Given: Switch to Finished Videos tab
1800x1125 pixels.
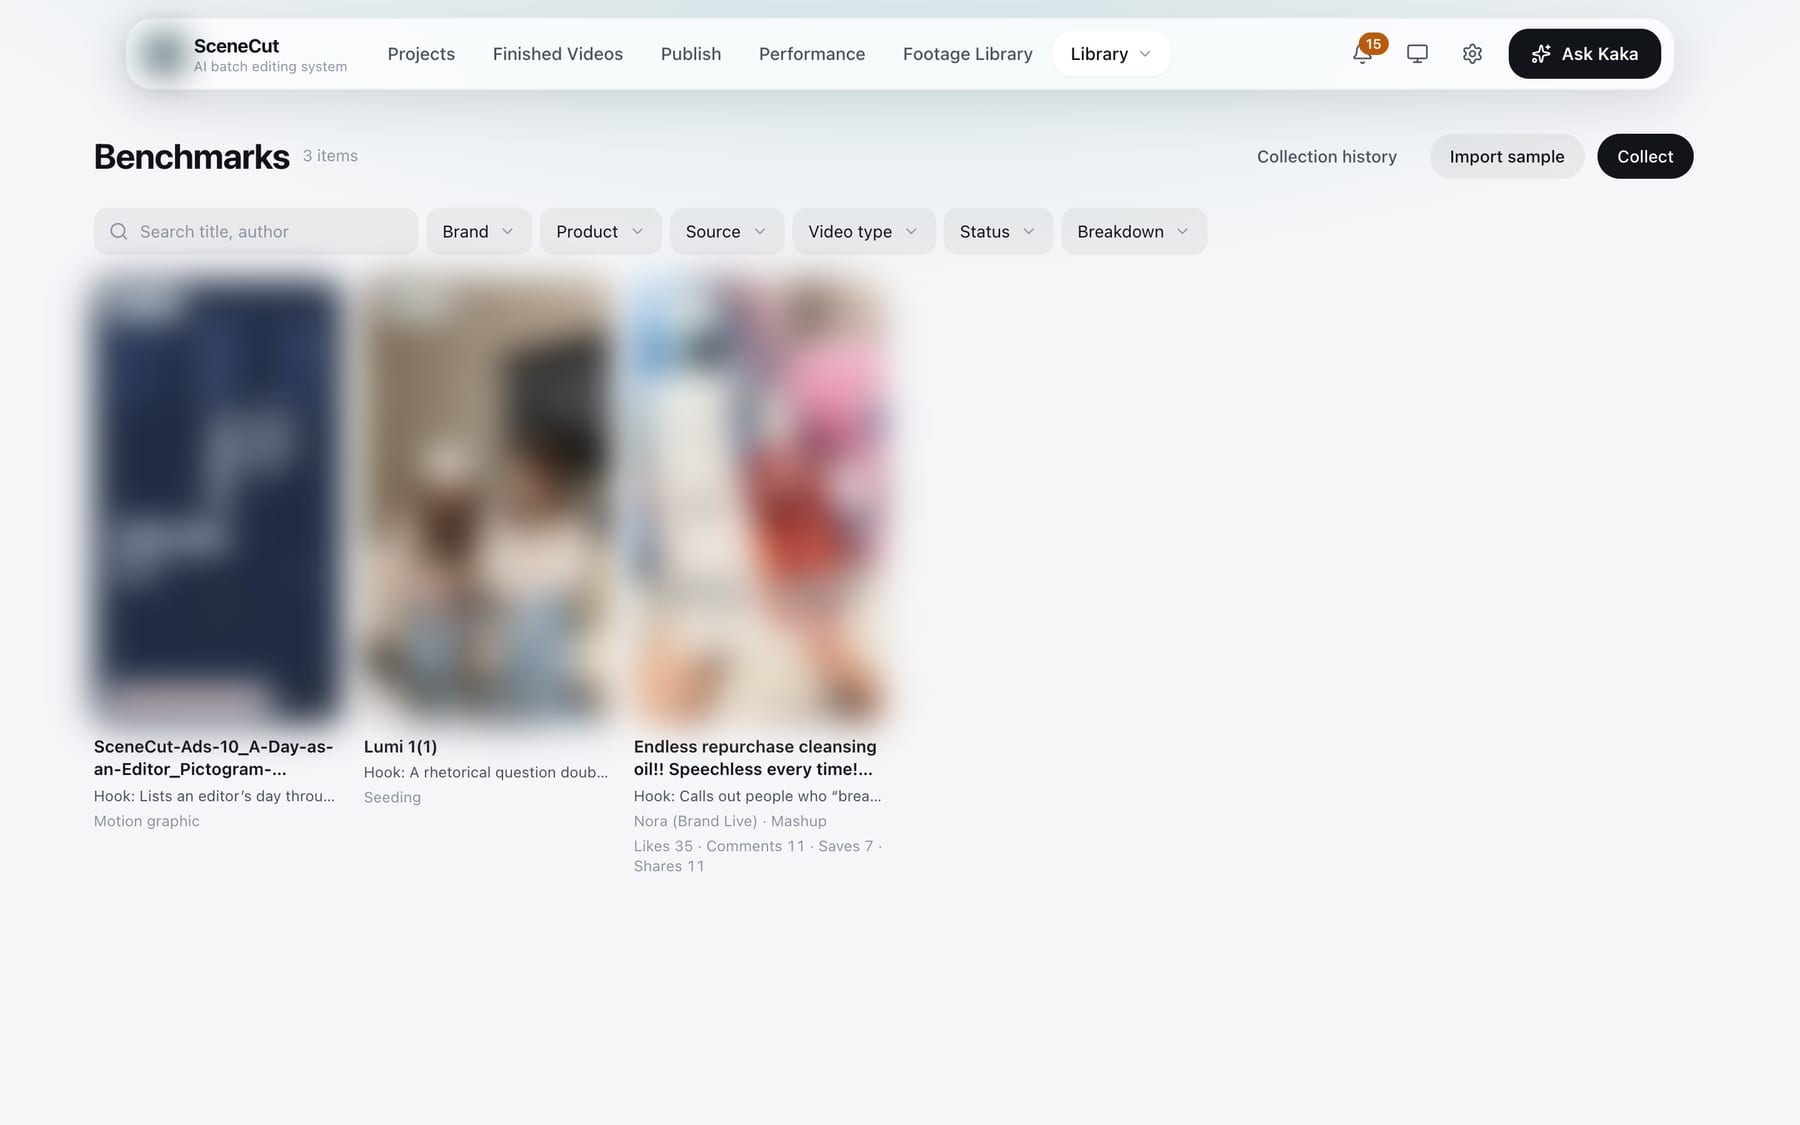Looking at the screenshot, I should point(558,54).
